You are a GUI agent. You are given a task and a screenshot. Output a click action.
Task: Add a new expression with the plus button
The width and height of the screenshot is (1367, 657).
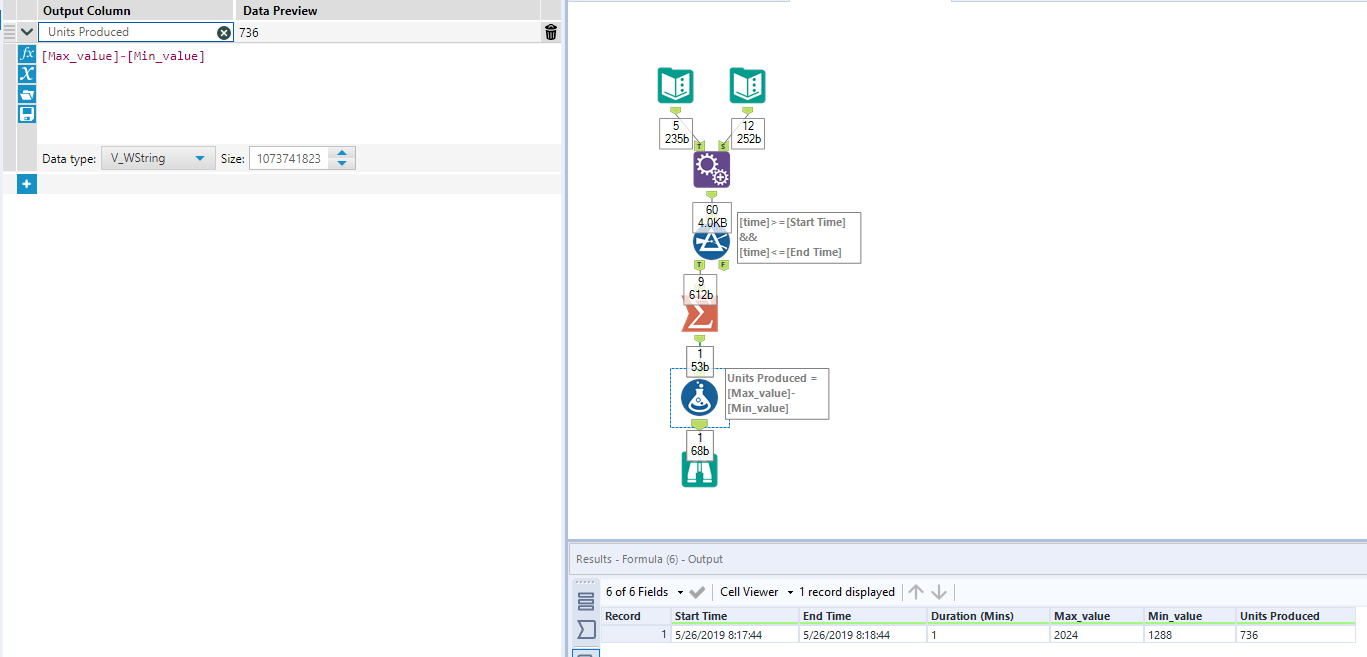coord(26,183)
